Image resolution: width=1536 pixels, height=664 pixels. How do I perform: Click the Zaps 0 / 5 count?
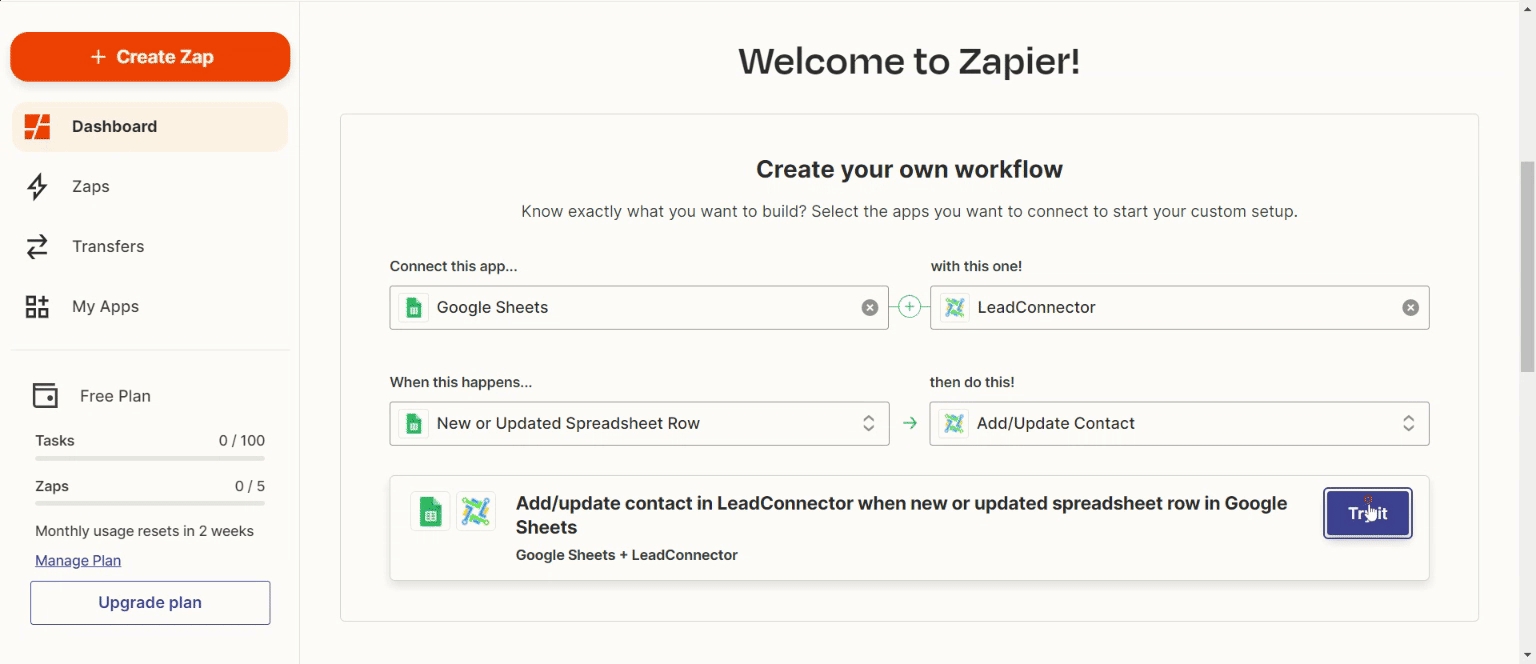[250, 487]
